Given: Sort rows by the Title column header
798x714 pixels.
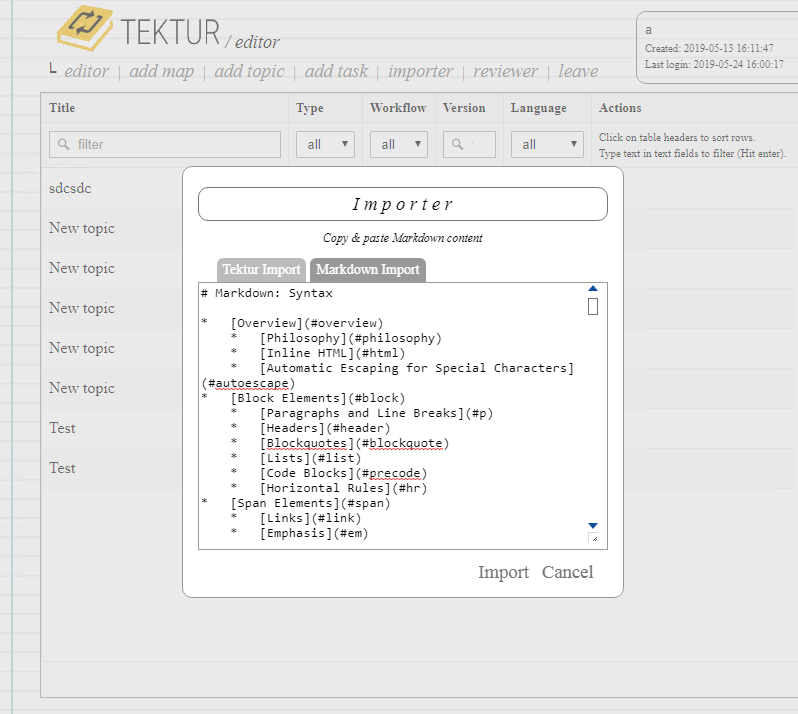Looking at the screenshot, I should [x=62, y=108].
